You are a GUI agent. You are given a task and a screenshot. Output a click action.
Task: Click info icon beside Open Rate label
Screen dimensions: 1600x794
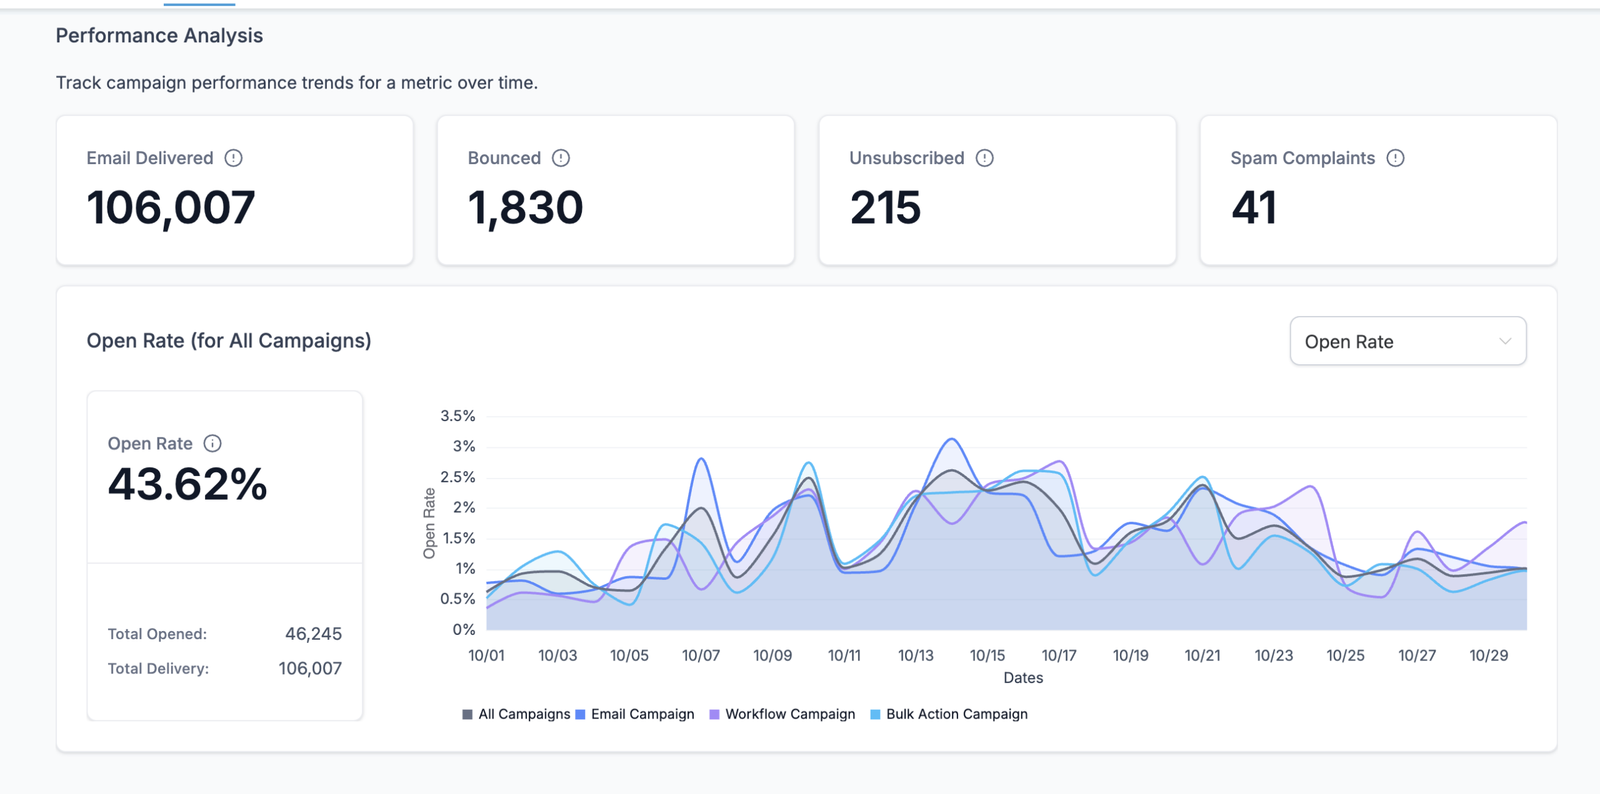(x=213, y=443)
